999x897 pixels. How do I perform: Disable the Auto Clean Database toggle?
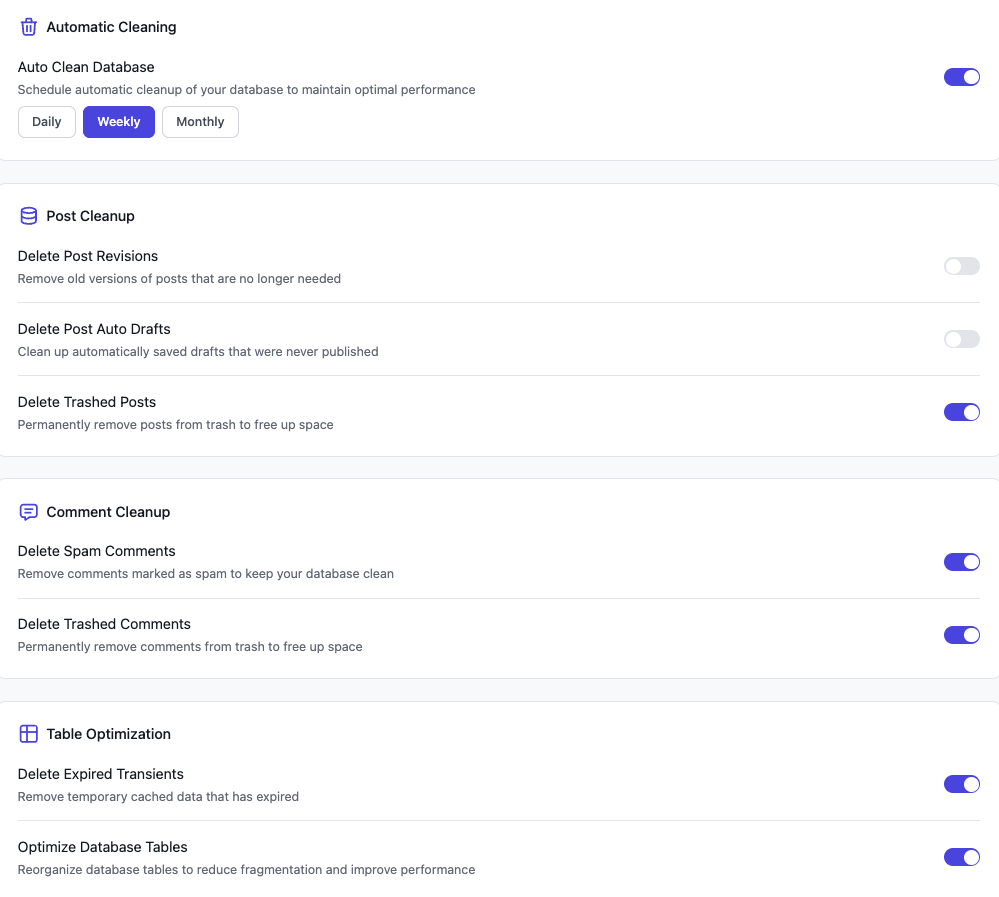(961, 77)
